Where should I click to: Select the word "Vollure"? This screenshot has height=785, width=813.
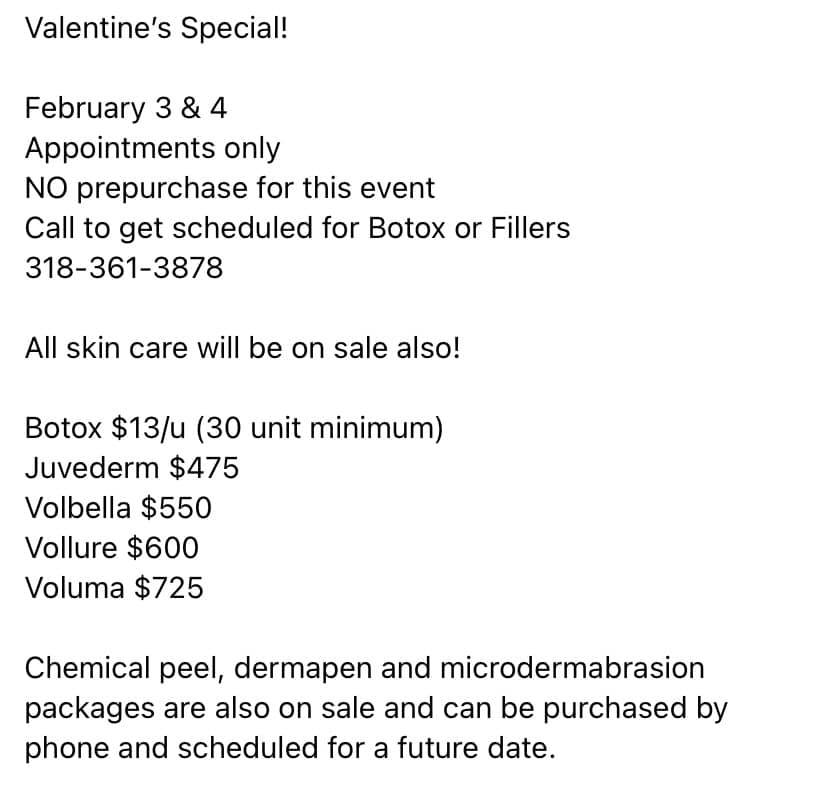point(71,548)
